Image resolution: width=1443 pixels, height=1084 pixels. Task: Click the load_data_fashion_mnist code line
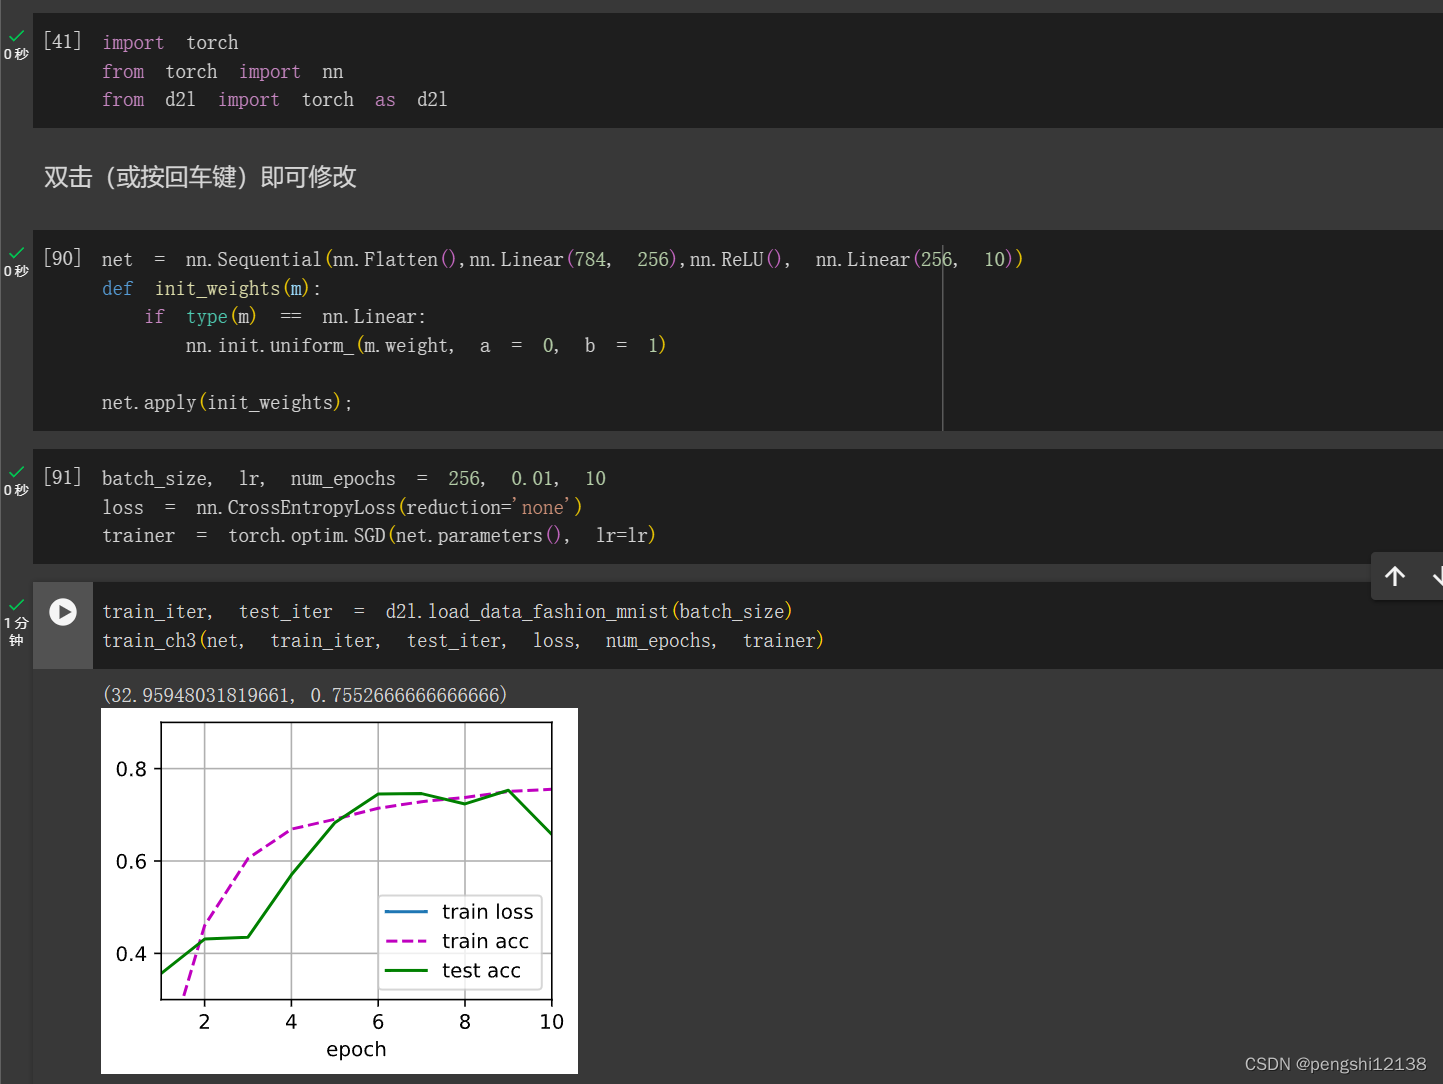tap(447, 612)
